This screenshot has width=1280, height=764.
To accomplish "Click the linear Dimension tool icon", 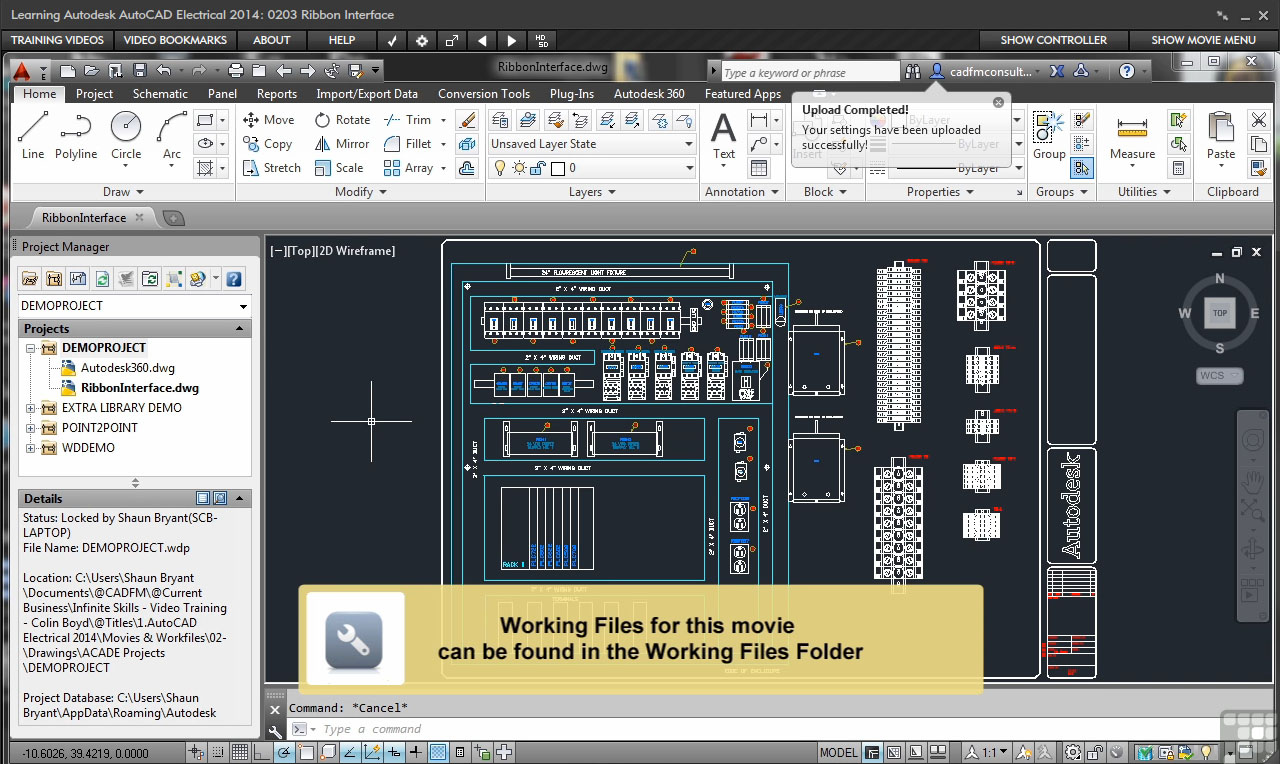I will (759, 120).
